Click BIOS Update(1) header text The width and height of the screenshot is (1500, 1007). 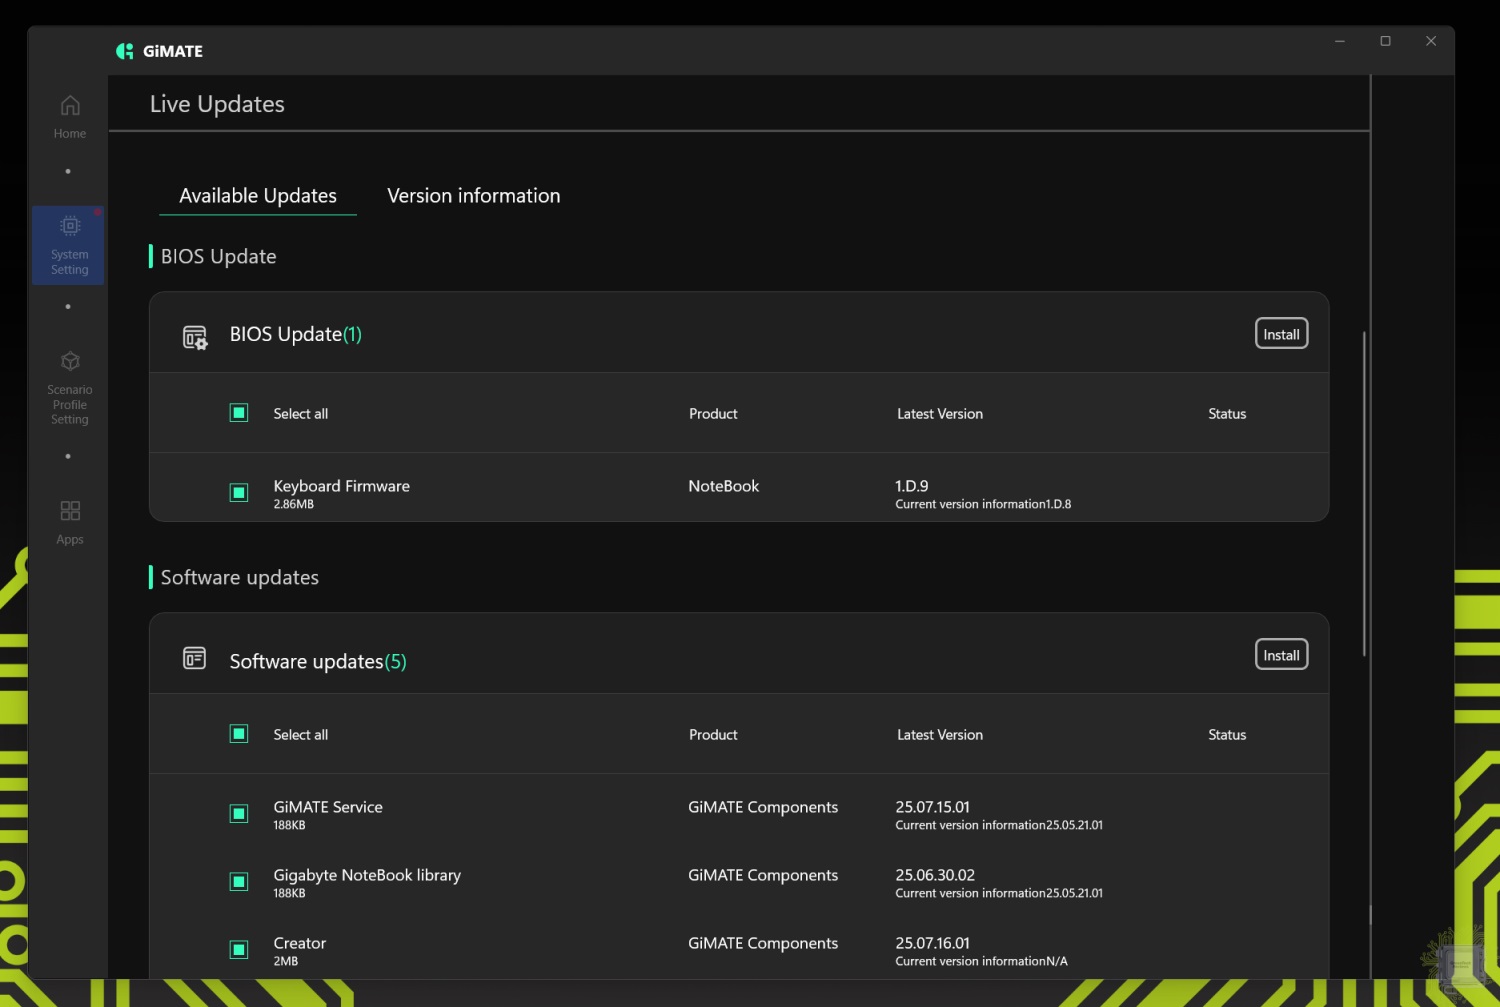[296, 334]
